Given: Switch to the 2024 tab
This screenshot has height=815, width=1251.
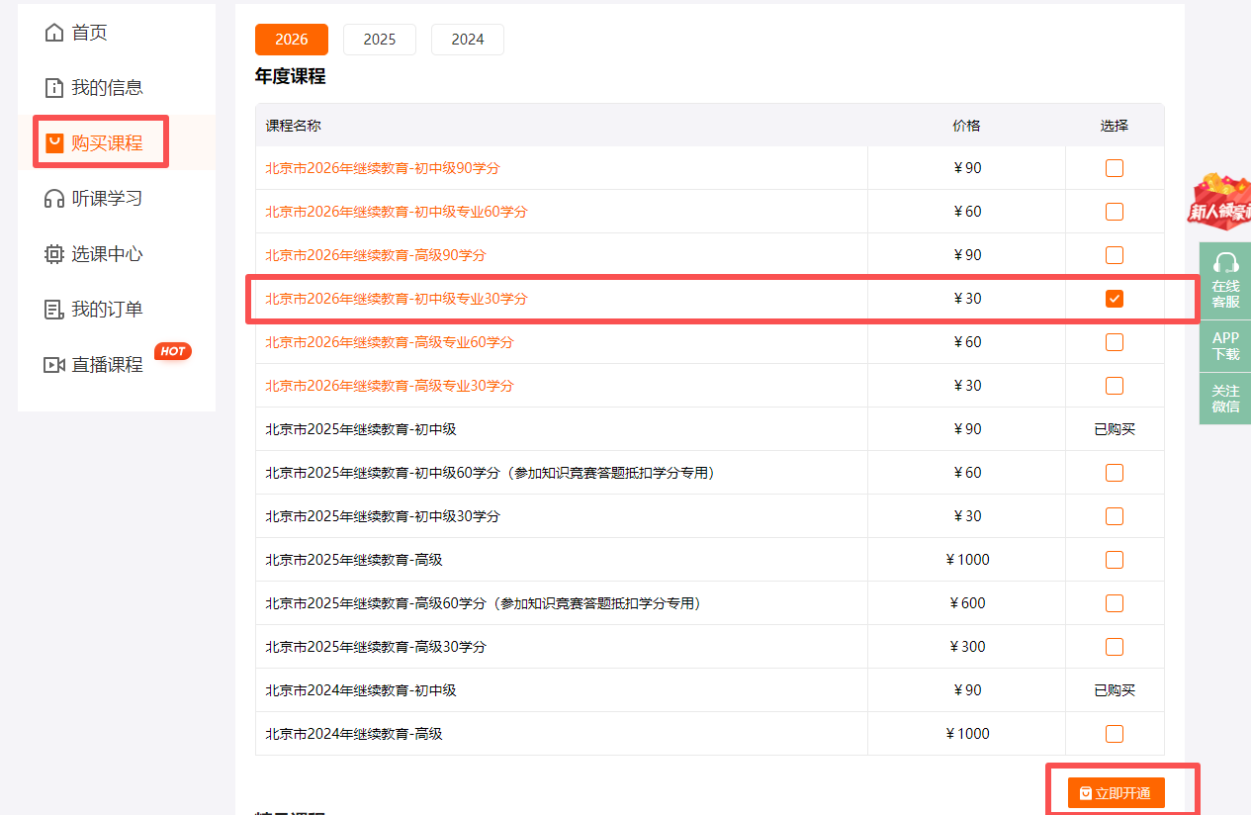Looking at the screenshot, I should pyautogui.click(x=467, y=39).
